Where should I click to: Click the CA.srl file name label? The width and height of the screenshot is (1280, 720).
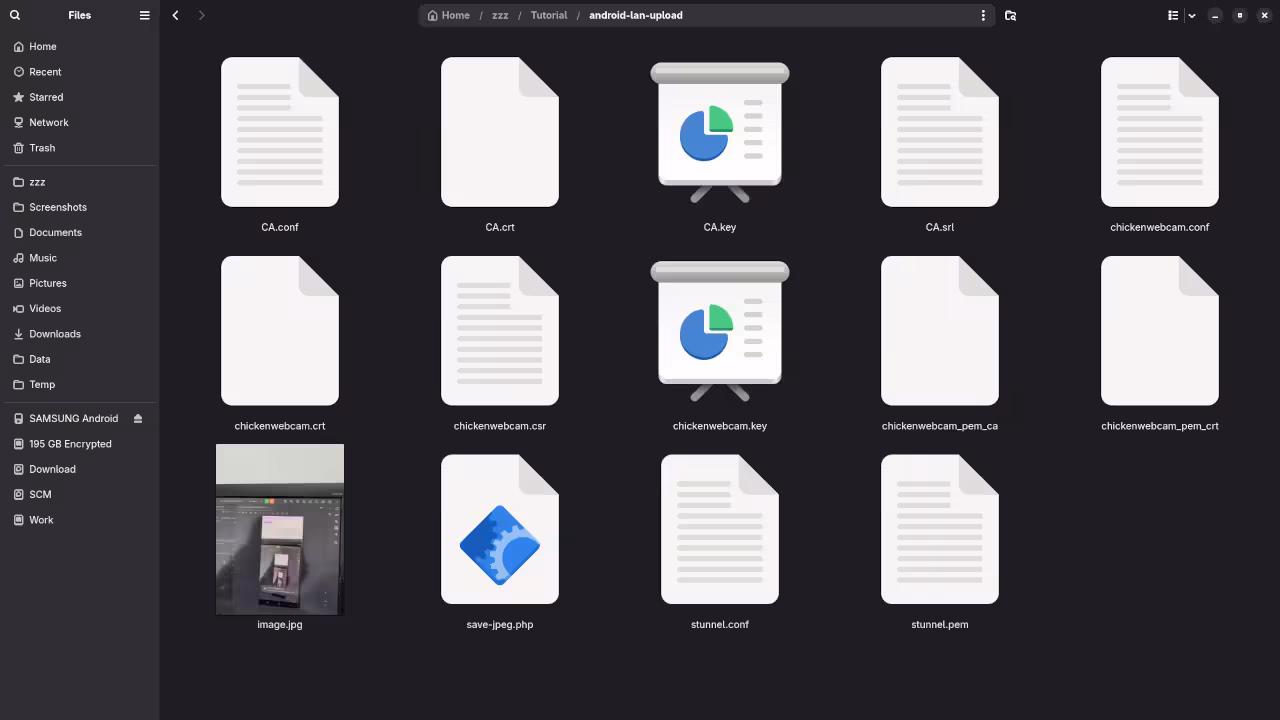coord(940,227)
